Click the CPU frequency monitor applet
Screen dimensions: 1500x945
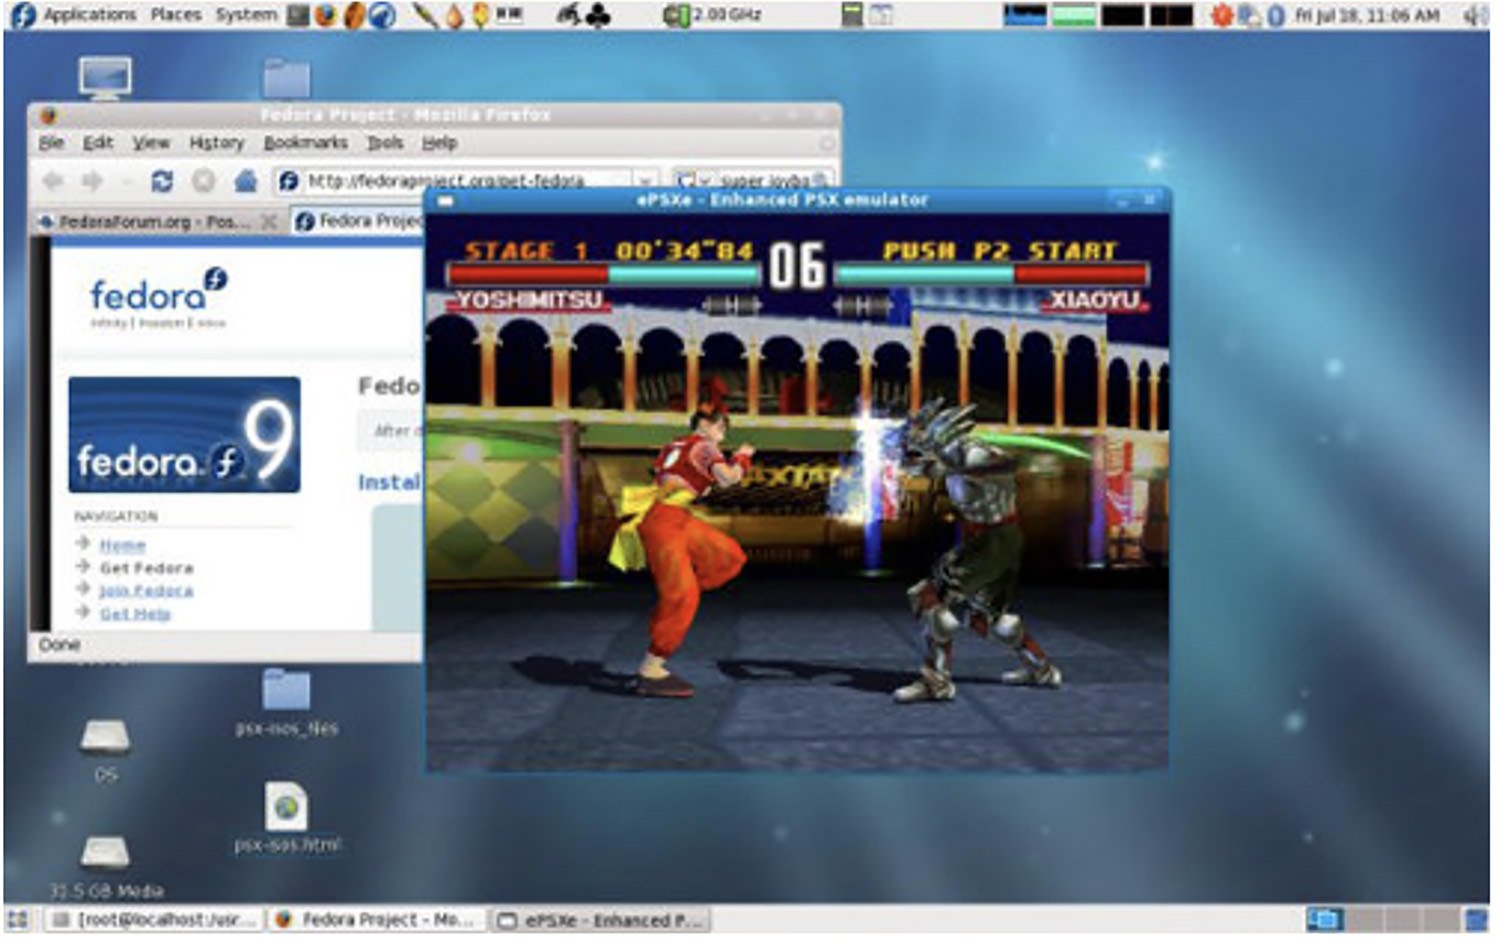point(713,15)
